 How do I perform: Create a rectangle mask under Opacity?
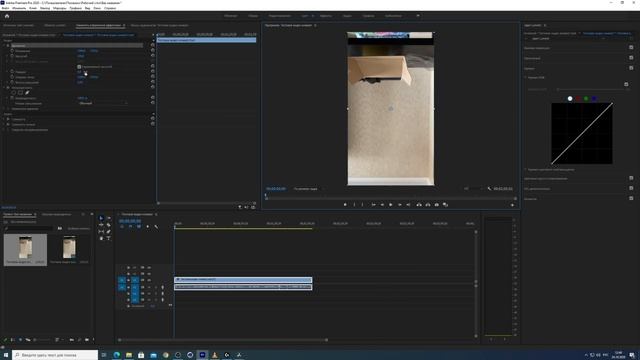(x=20, y=93)
